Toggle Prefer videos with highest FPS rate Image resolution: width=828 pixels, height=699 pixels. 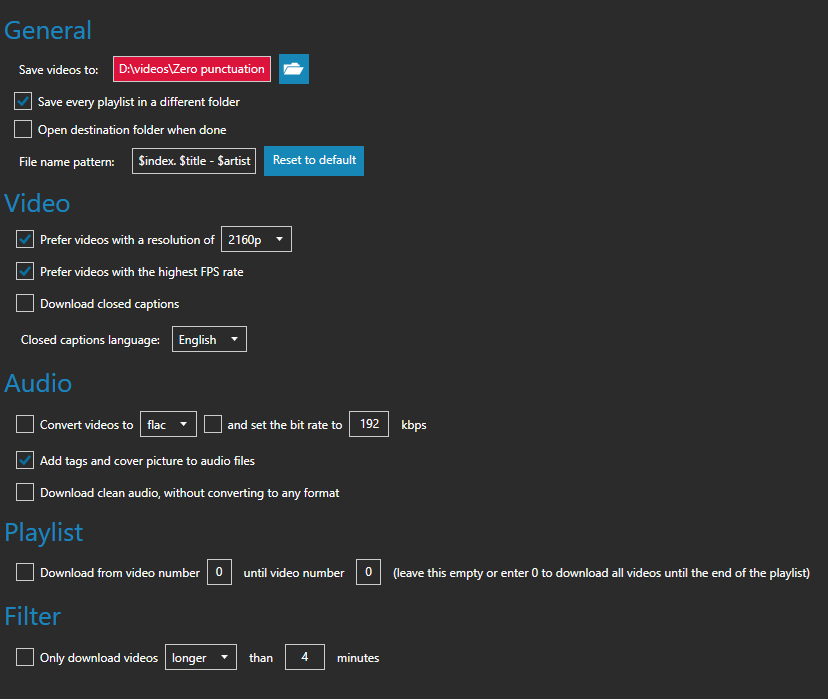point(25,271)
